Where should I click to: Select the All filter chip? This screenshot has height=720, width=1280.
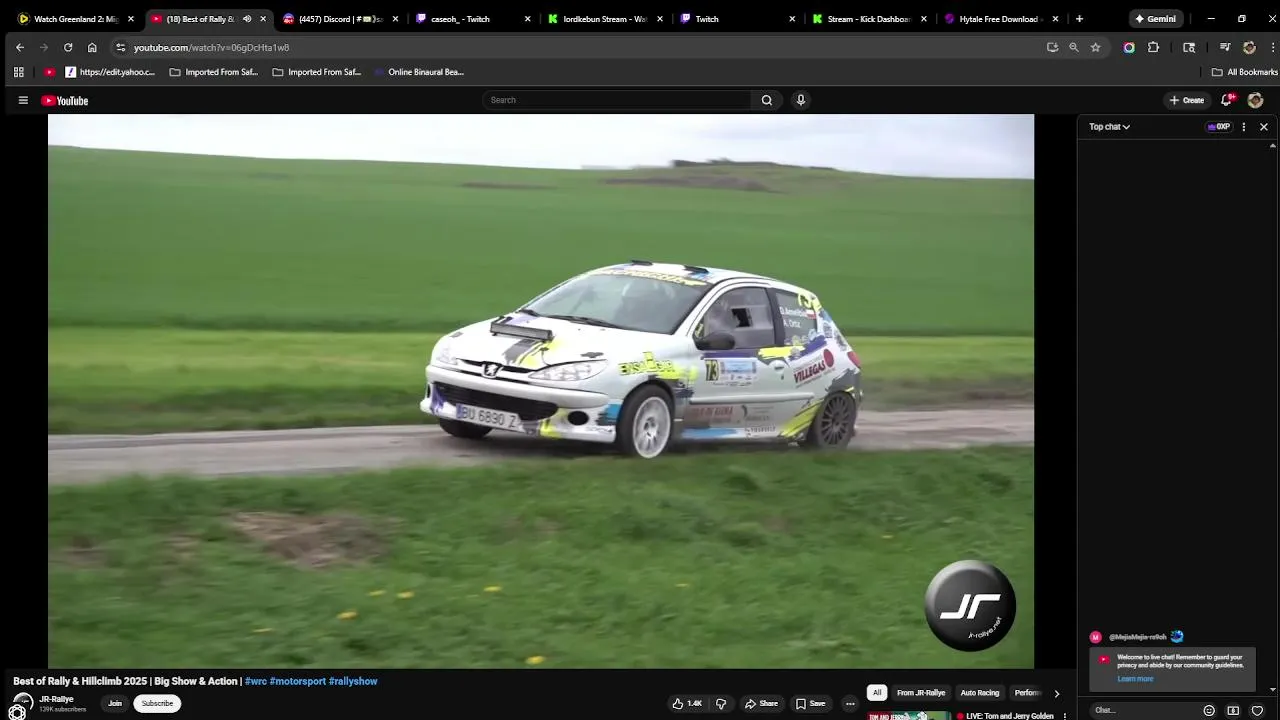coord(877,693)
